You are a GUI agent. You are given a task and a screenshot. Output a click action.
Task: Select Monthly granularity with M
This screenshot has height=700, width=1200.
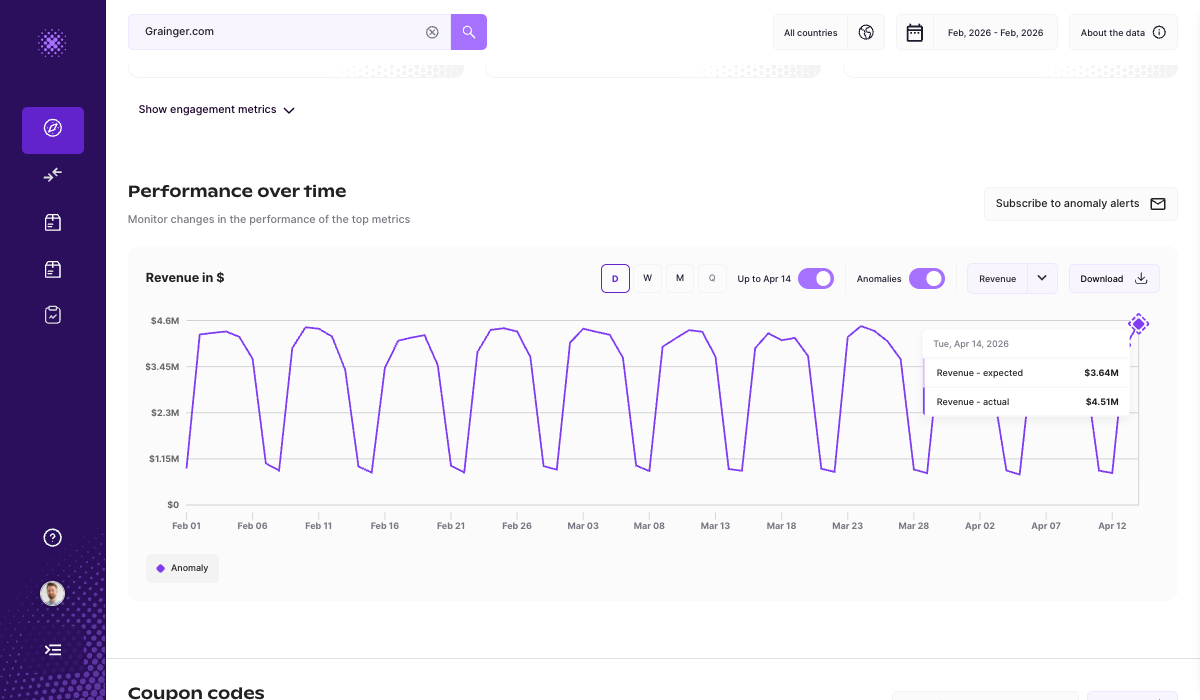click(x=680, y=278)
